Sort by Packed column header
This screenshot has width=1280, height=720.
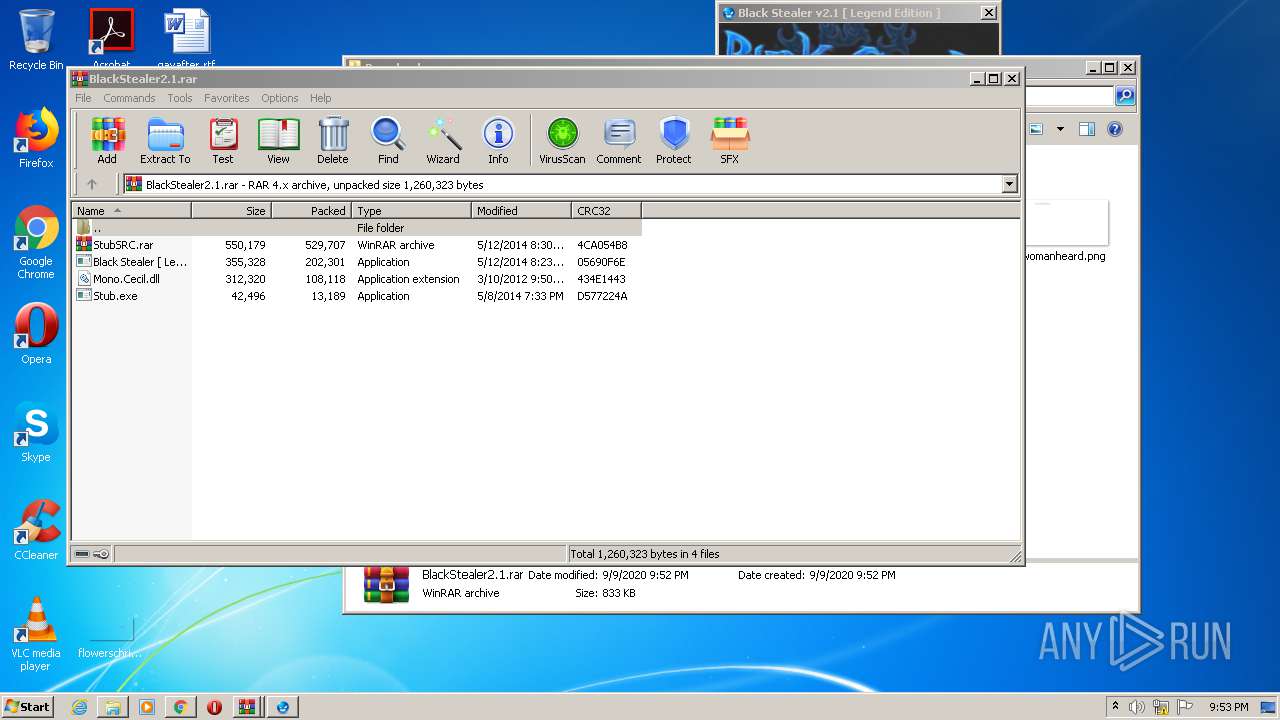point(311,211)
